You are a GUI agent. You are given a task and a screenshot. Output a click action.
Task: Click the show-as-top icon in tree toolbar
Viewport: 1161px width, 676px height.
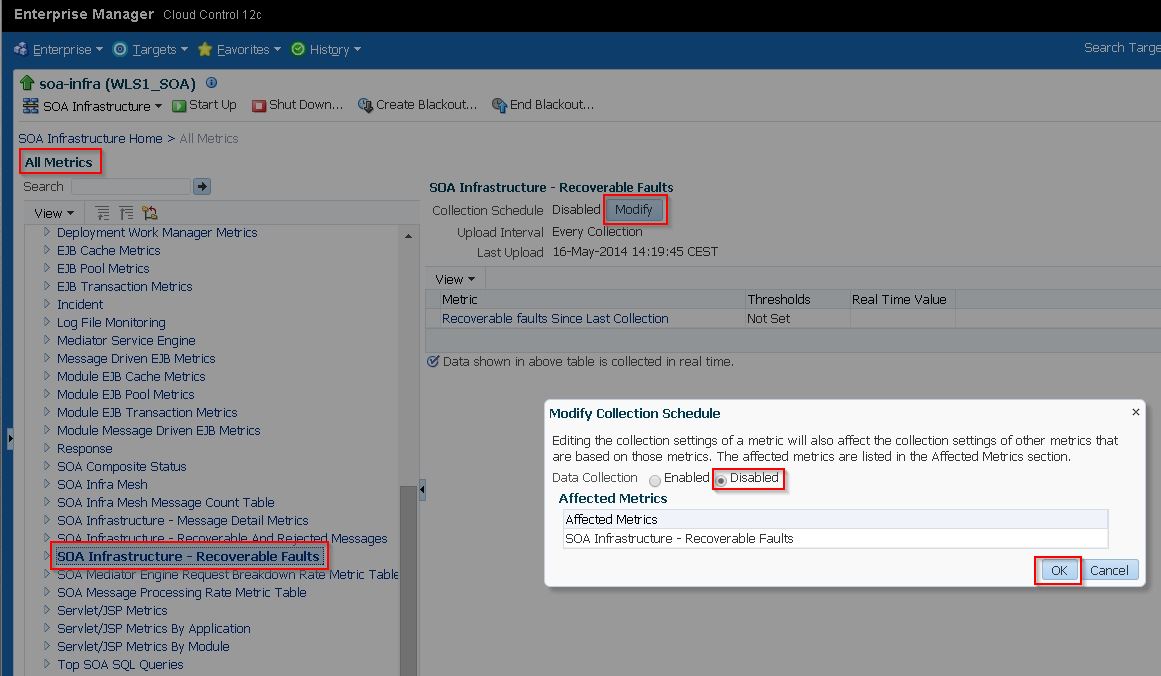[150, 213]
